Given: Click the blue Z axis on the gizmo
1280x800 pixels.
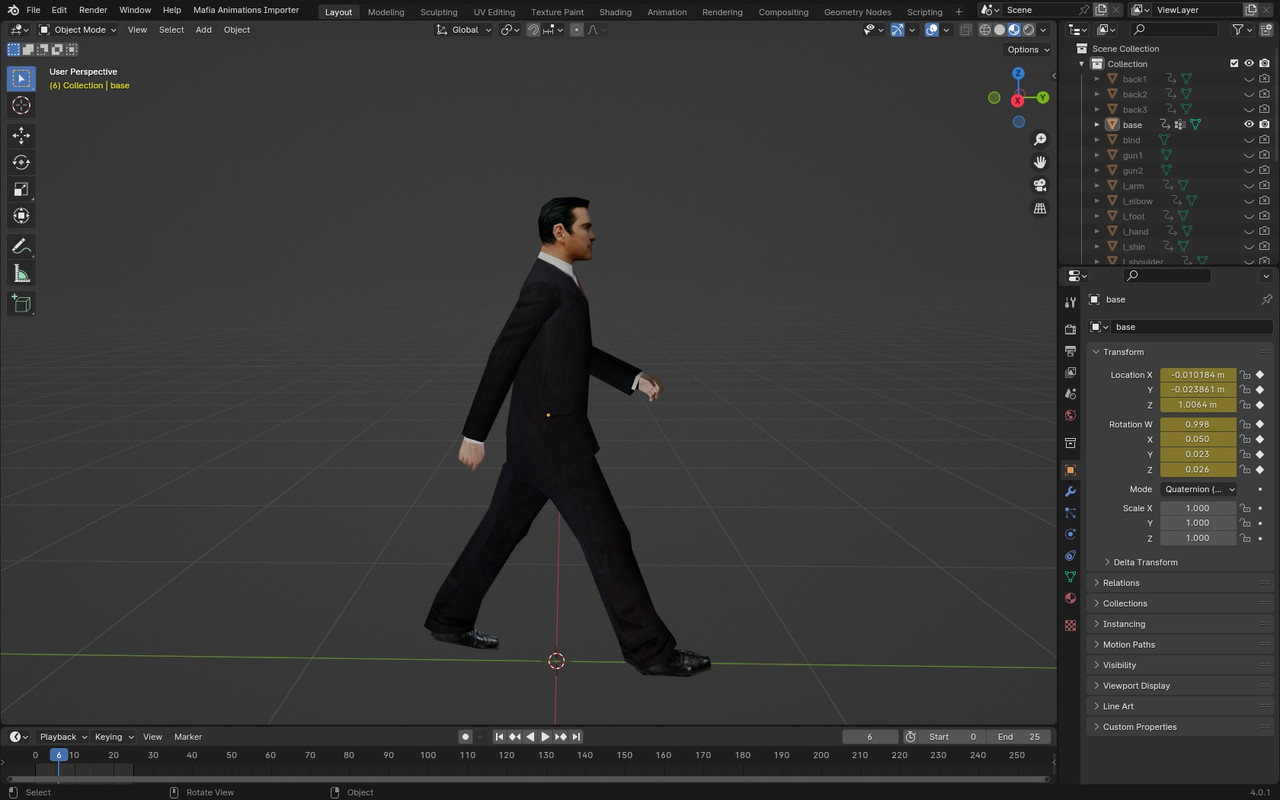Looking at the screenshot, I should [1018, 74].
